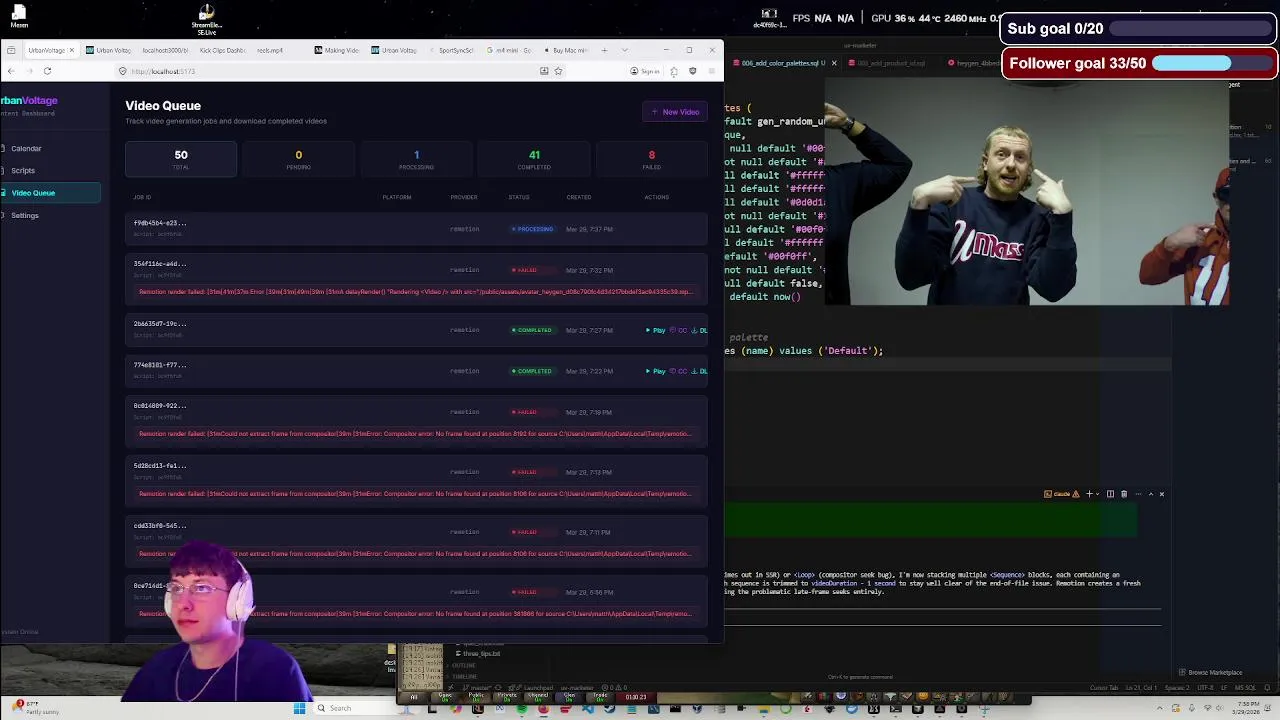Click COMPLETED badge of Mar 29, 7:27 PM job
This screenshot has width=1280, height=720.
click(532, 330)
